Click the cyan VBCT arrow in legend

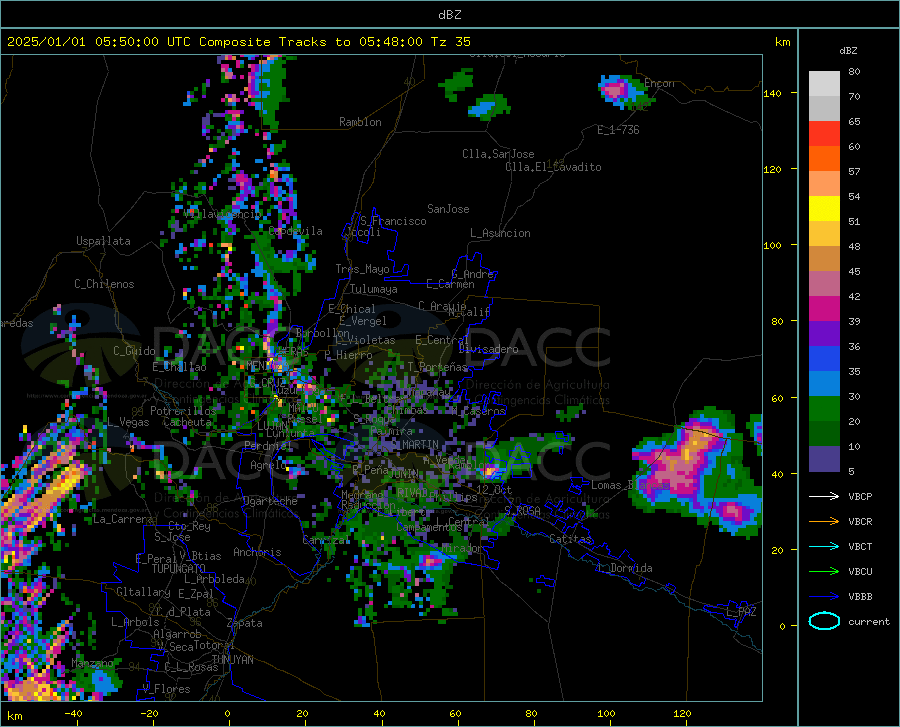coord(824,546)
